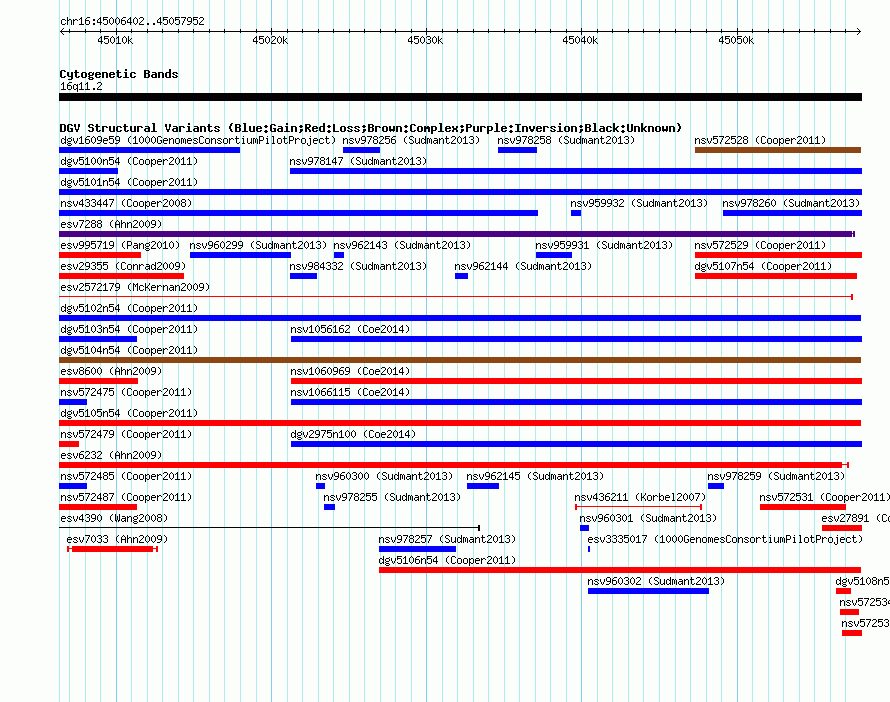Select esv7033 (Ahn2009) label
Image resolution: width=890 pixels, height=702 pixels.
click(117, 539)
